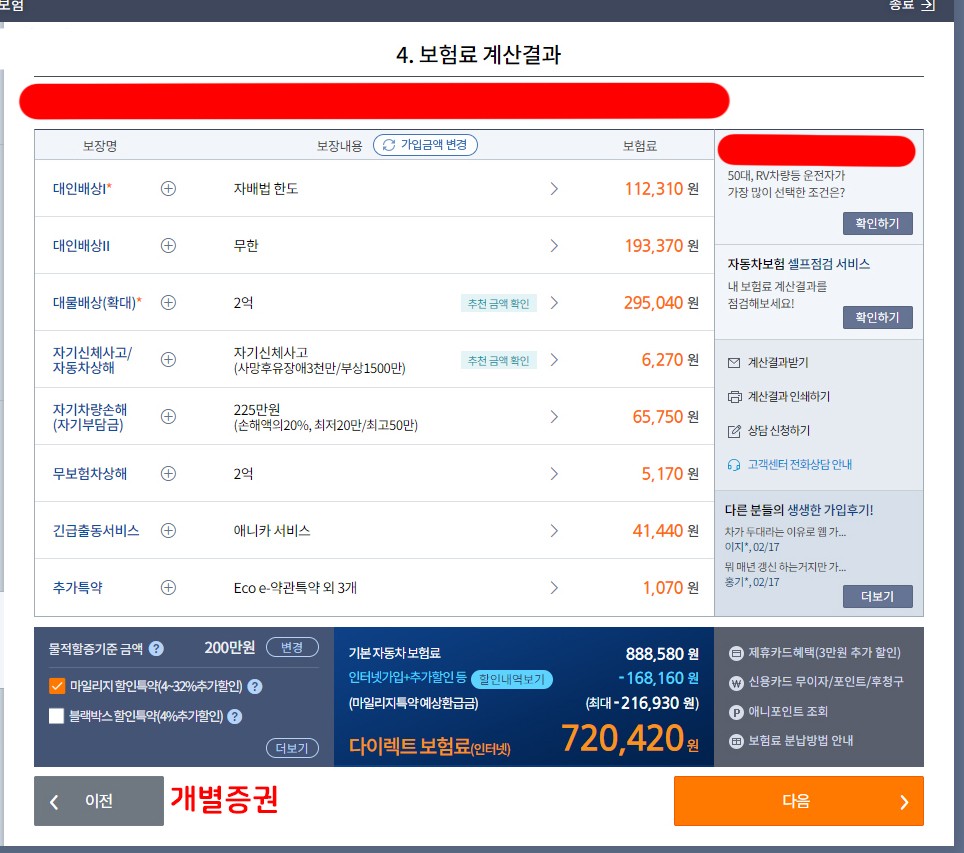This screenshot has width=964, height=853.
Task: Click 더보기 under discount options
Action: click(292, 748)
